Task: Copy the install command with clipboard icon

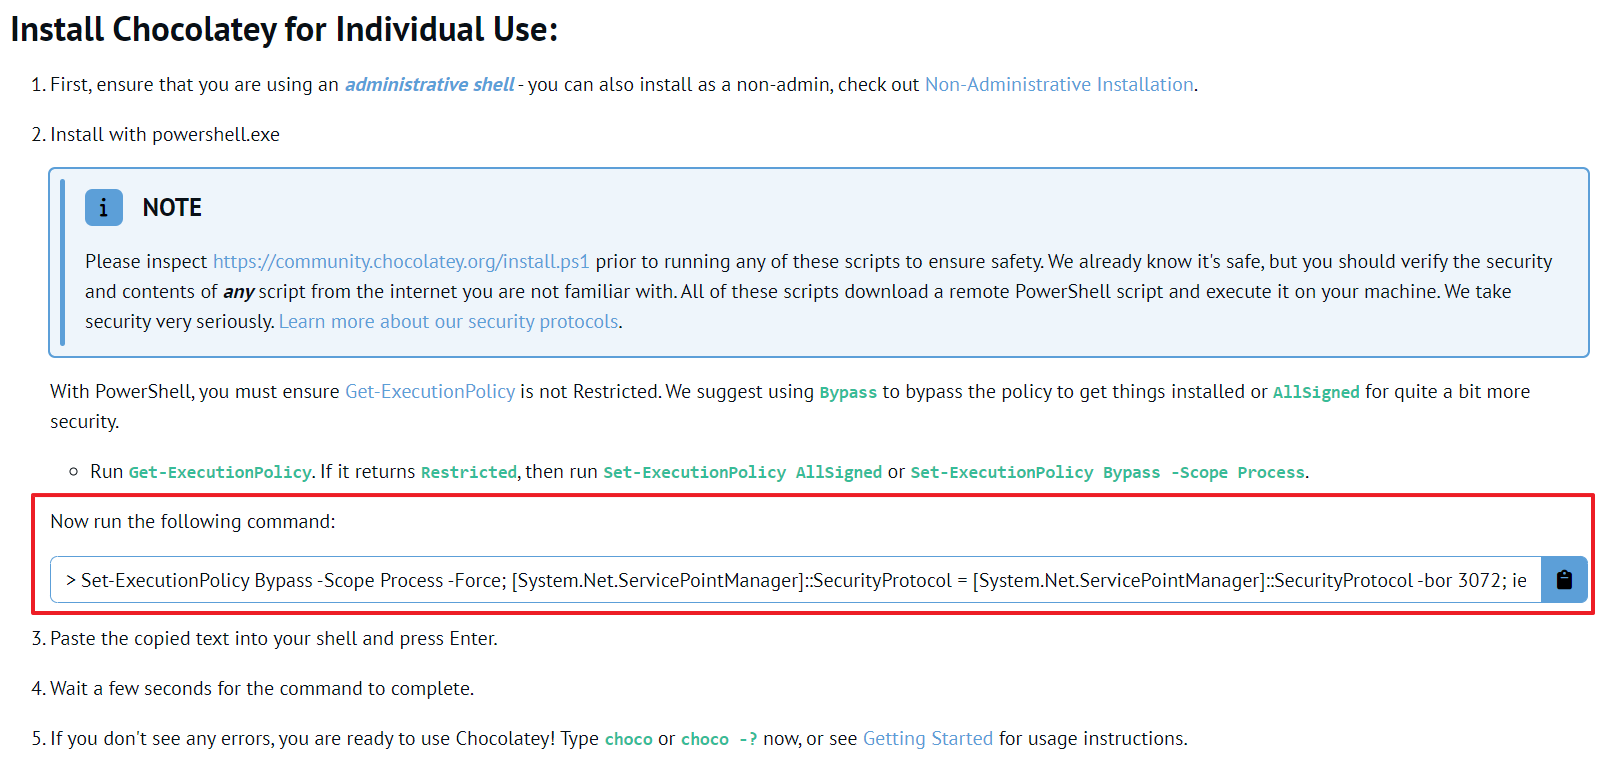Action: [x=1564, y=579]
